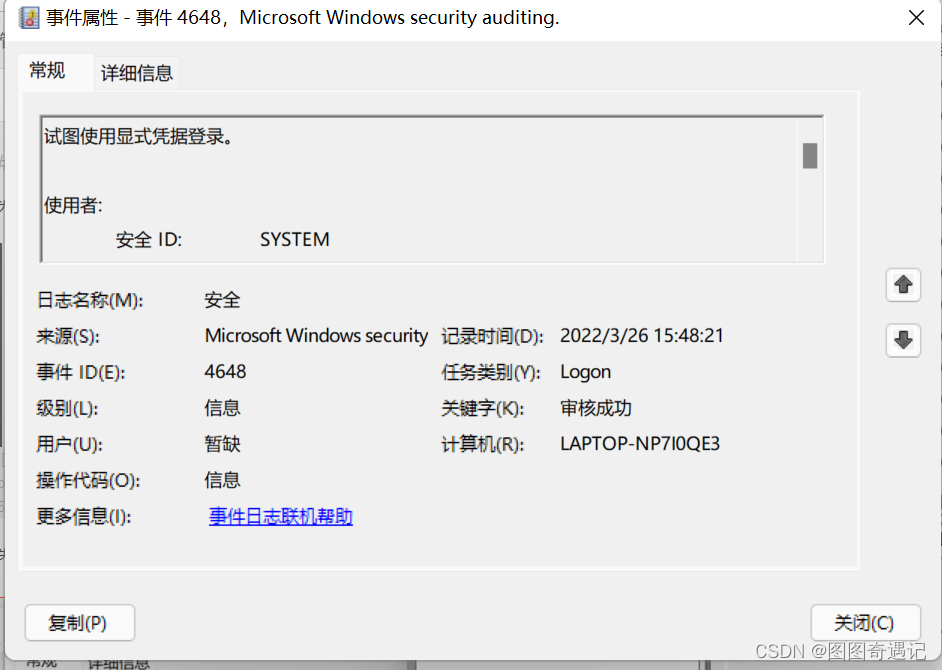Click the SYSTEM security ID text

[x=295, y=240]
